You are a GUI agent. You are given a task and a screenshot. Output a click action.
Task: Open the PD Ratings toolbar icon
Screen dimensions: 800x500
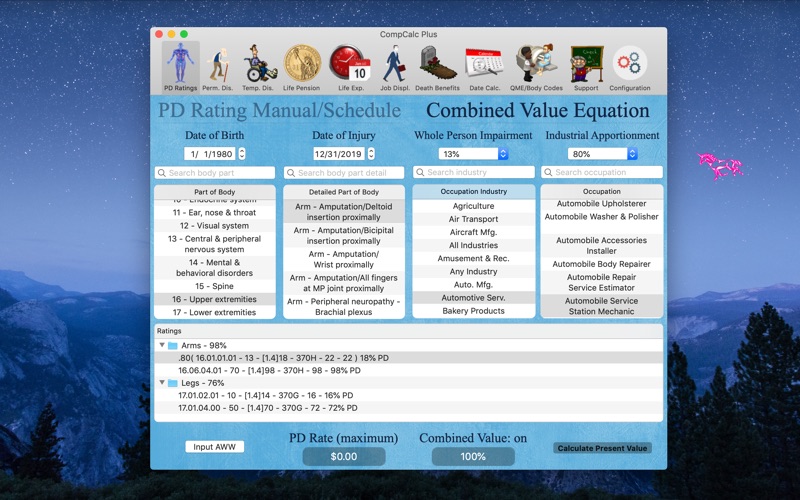[181, 67]
